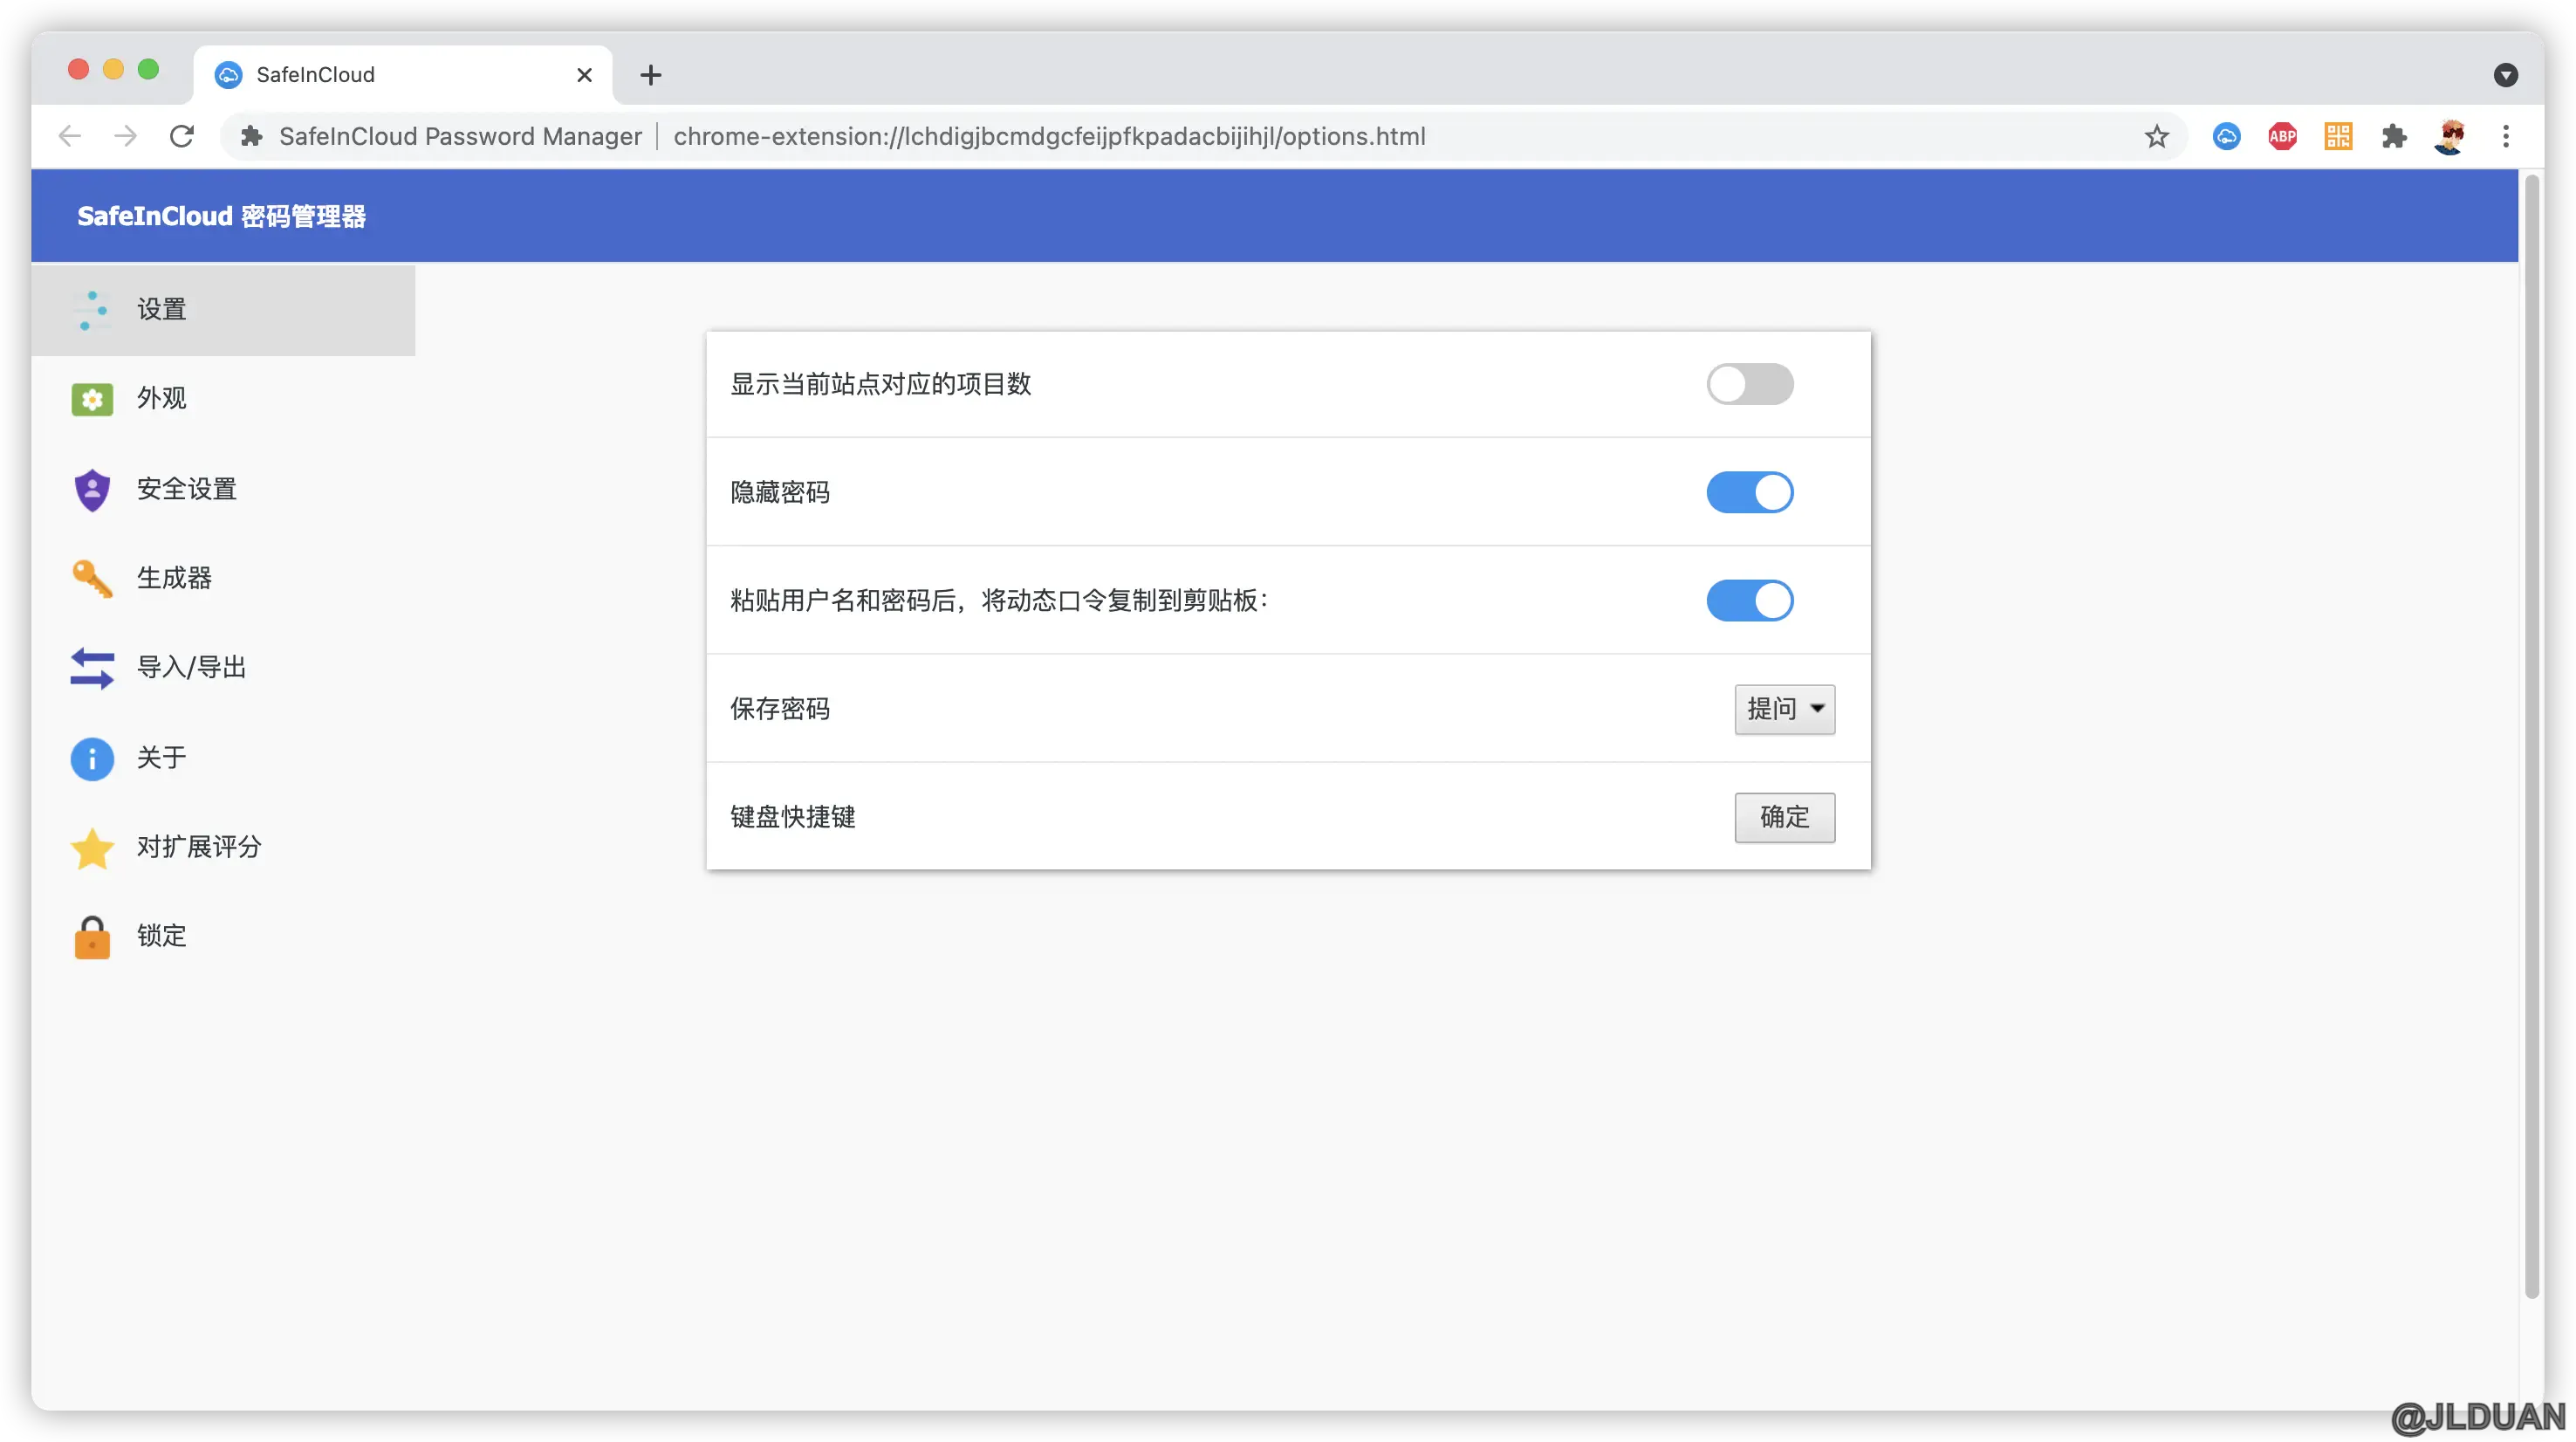Open the AdBlock Plus extension icon
This screenshot has height=1442, width=2576.
tap(2282, 136)
